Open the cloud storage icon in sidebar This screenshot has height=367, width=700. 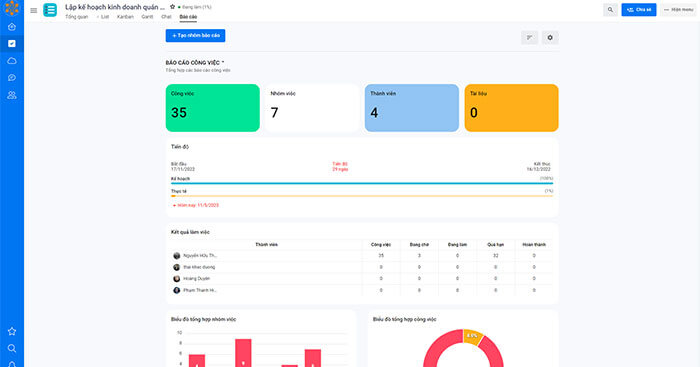click(12, 61)
